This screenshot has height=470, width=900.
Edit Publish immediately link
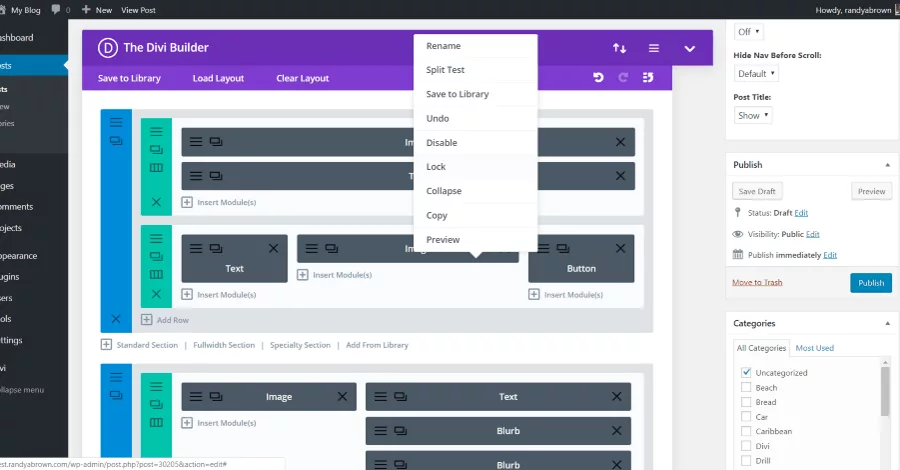830,255
